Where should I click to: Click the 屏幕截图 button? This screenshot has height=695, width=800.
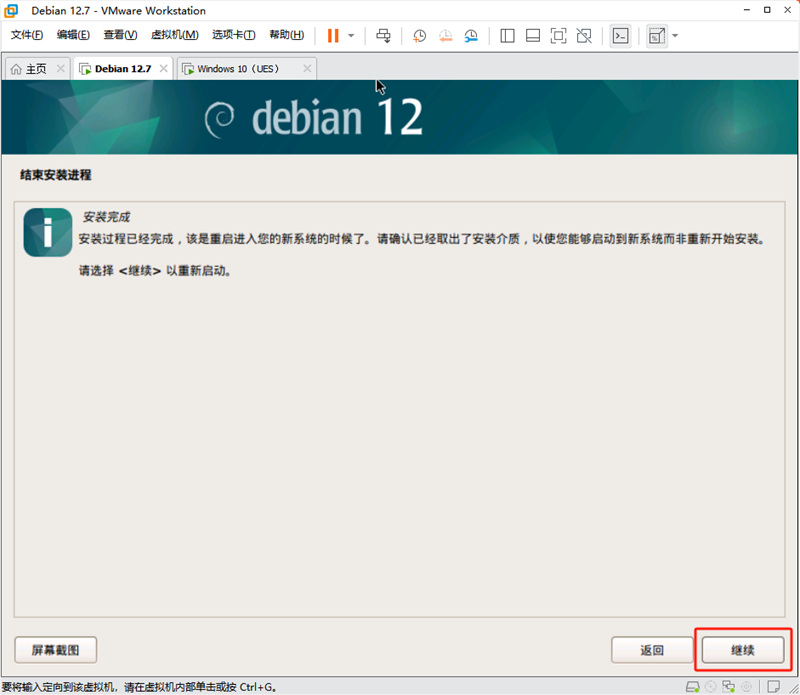56,650
